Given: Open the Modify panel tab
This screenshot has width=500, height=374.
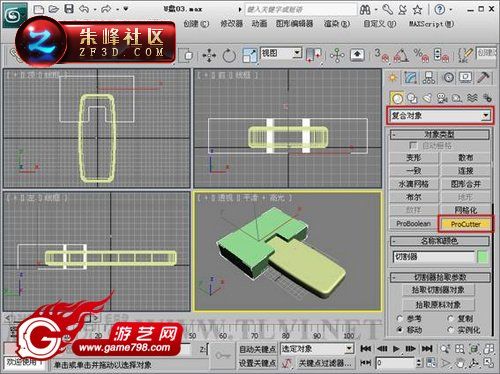Looking at the screenshot, I should [411, 78].
